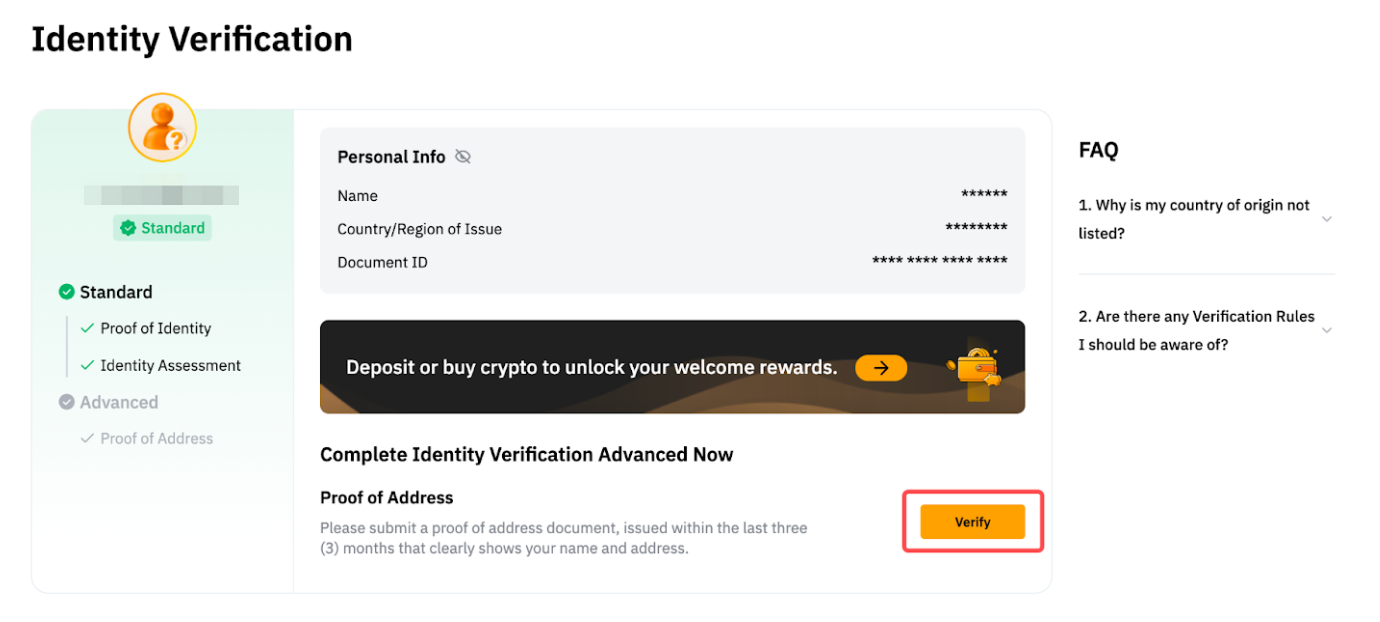Click the Proof of Address checkmark
Viewport: 1380px width, 622px height.
click(x=87, y=438)
